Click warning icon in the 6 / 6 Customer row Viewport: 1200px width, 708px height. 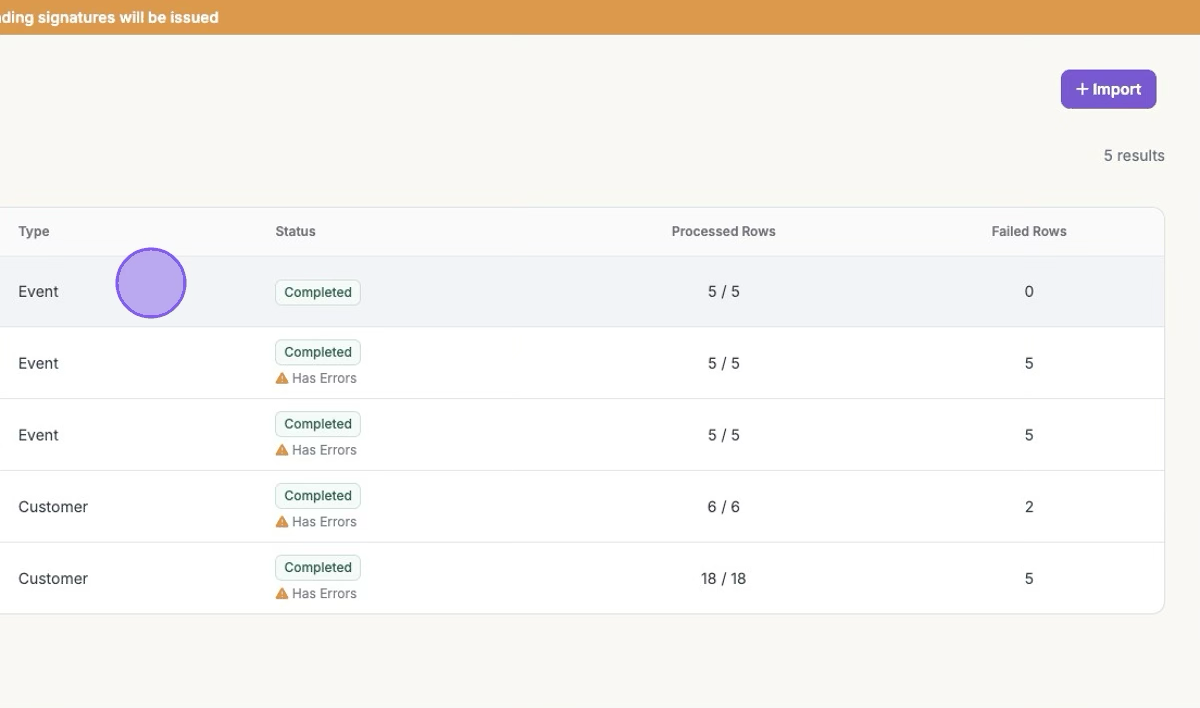(282, 522)
